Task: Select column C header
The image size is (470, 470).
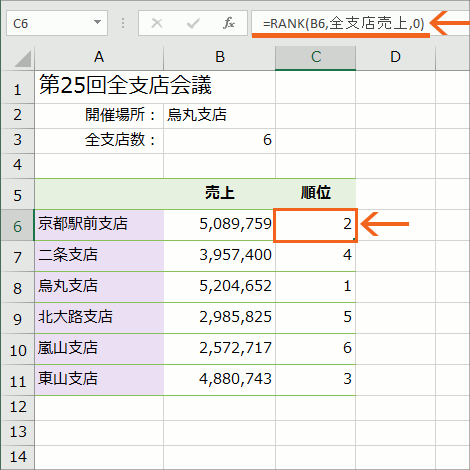Action: click(316, 57)
